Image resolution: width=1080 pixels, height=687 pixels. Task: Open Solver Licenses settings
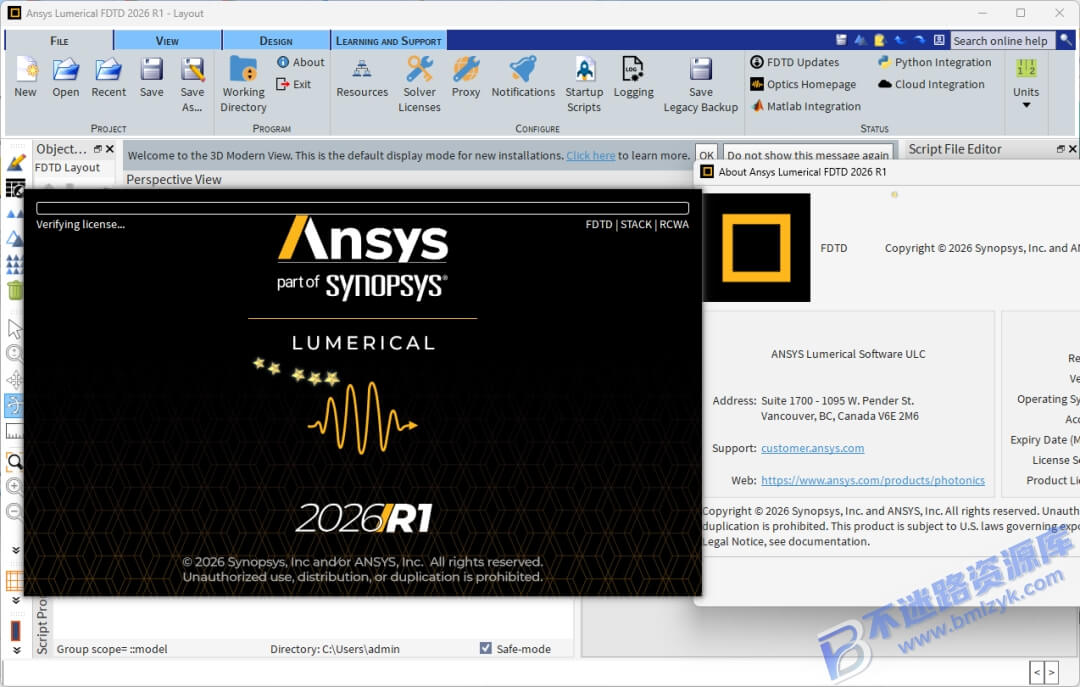tap(419, 85)
